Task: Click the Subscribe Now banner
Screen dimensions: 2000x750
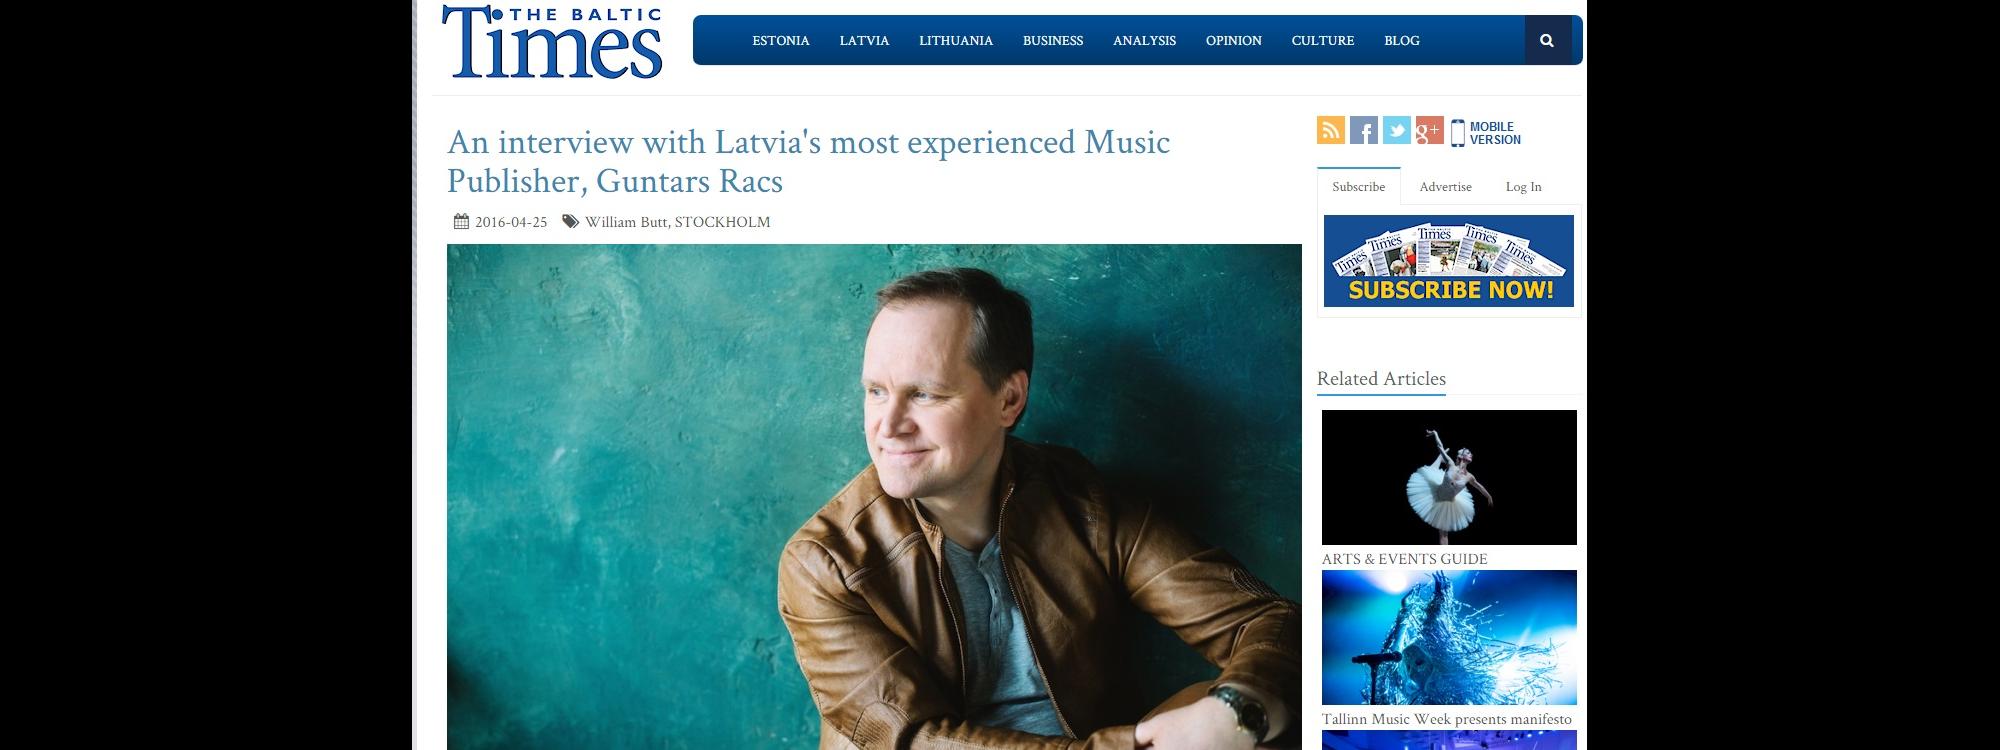Action: coord(1449,261)
